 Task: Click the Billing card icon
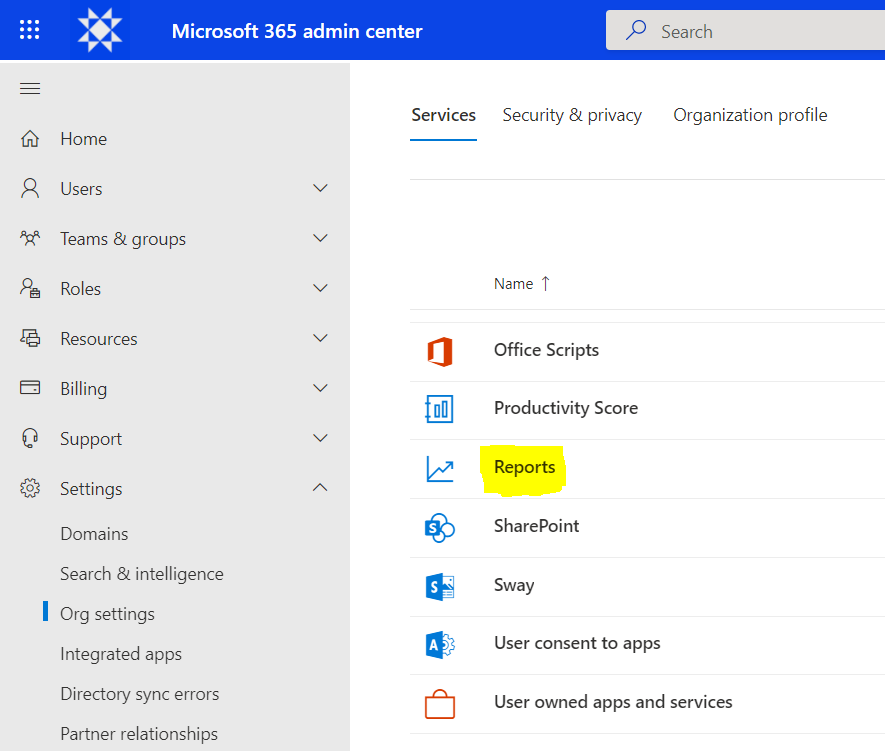click(30, 388)
